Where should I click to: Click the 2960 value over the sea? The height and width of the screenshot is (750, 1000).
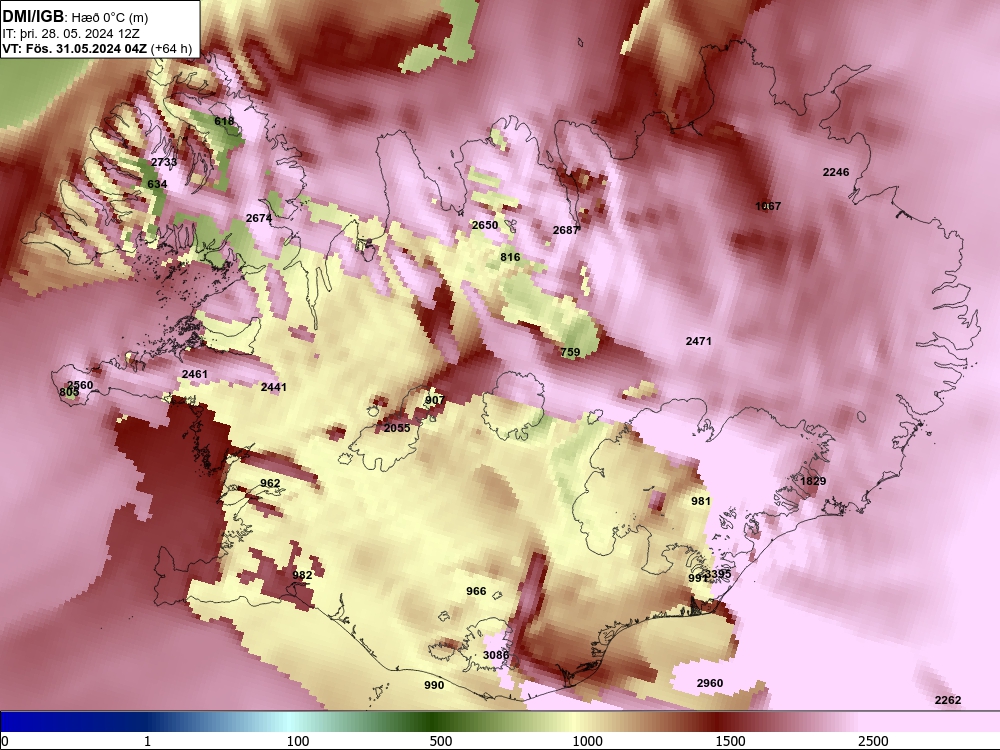pyautogui.click(x=710, y=683)
